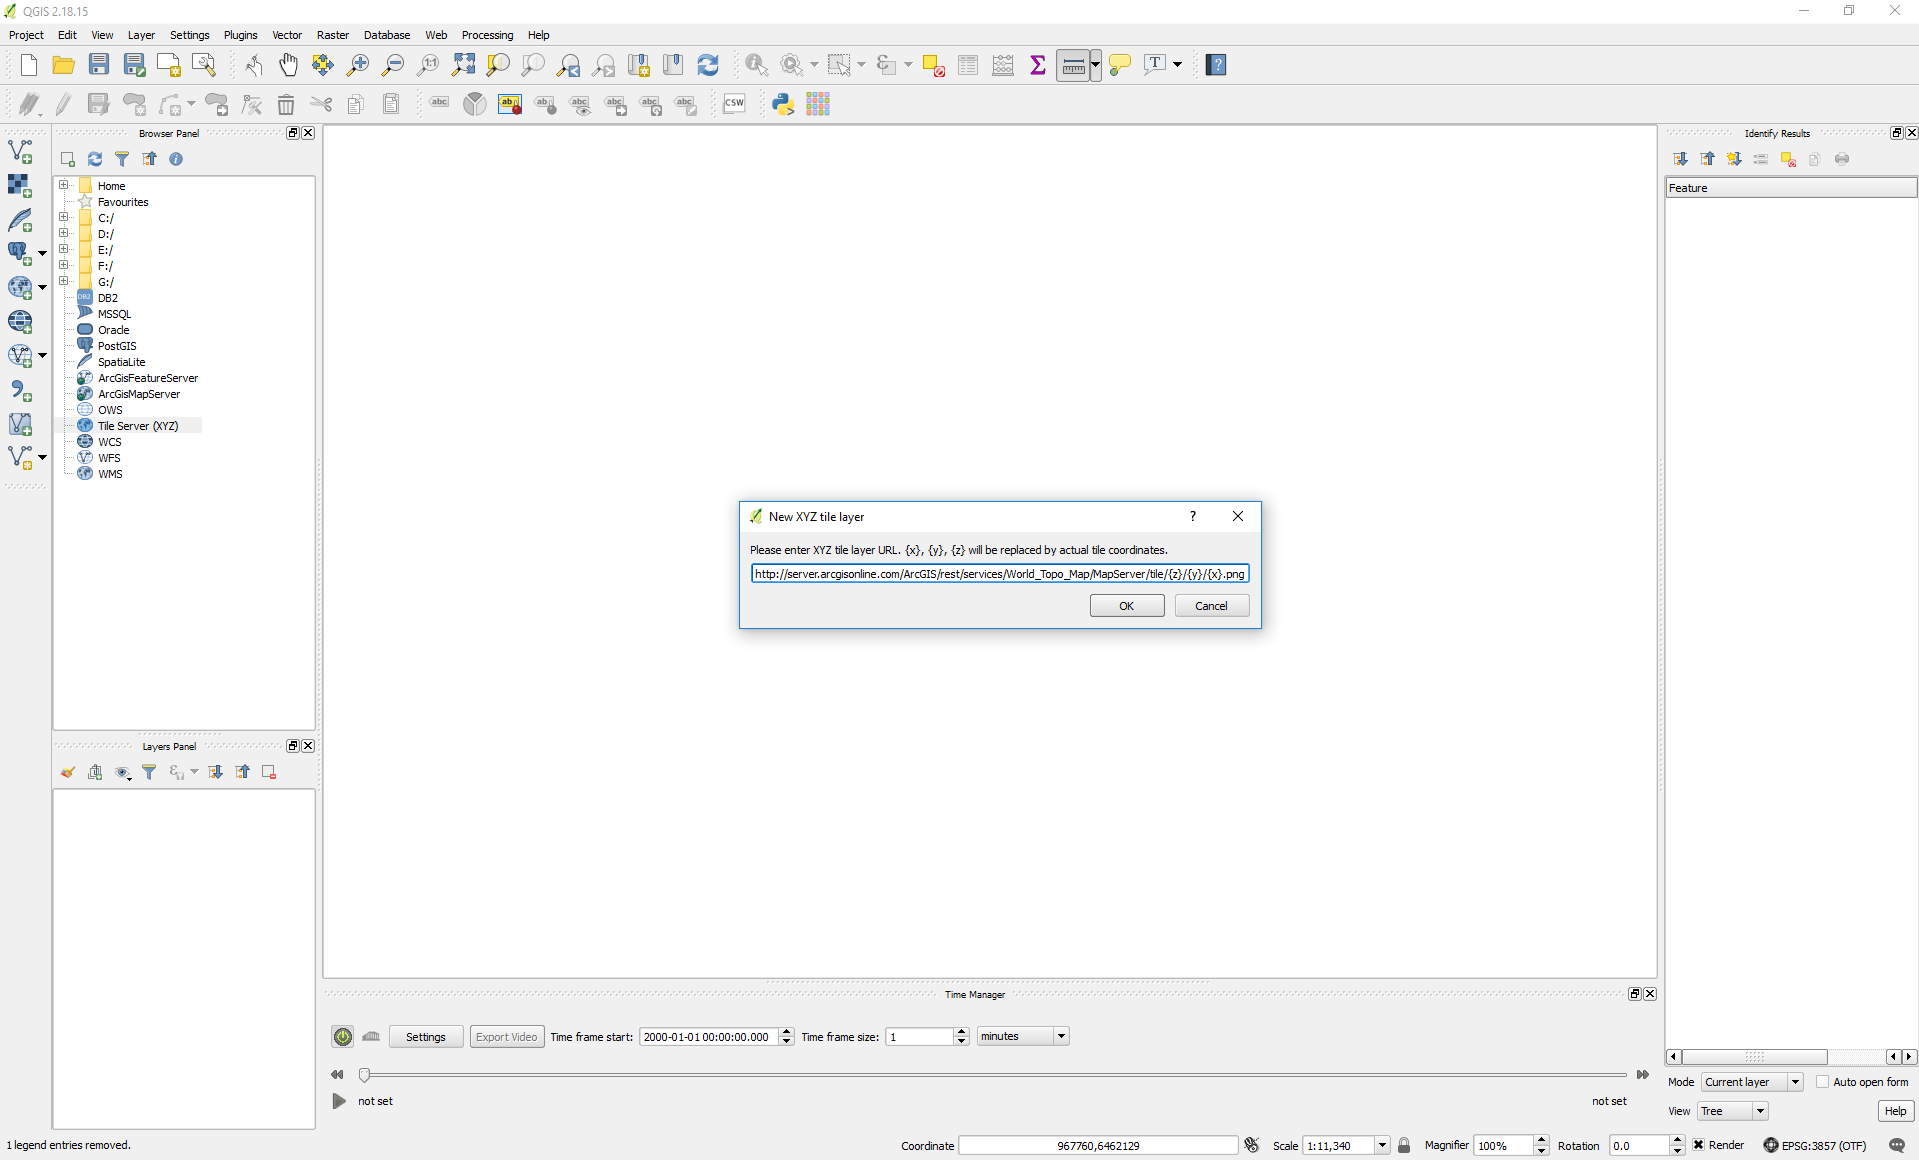Toggle the Render checkbox in status bar

[1698, 1146]
